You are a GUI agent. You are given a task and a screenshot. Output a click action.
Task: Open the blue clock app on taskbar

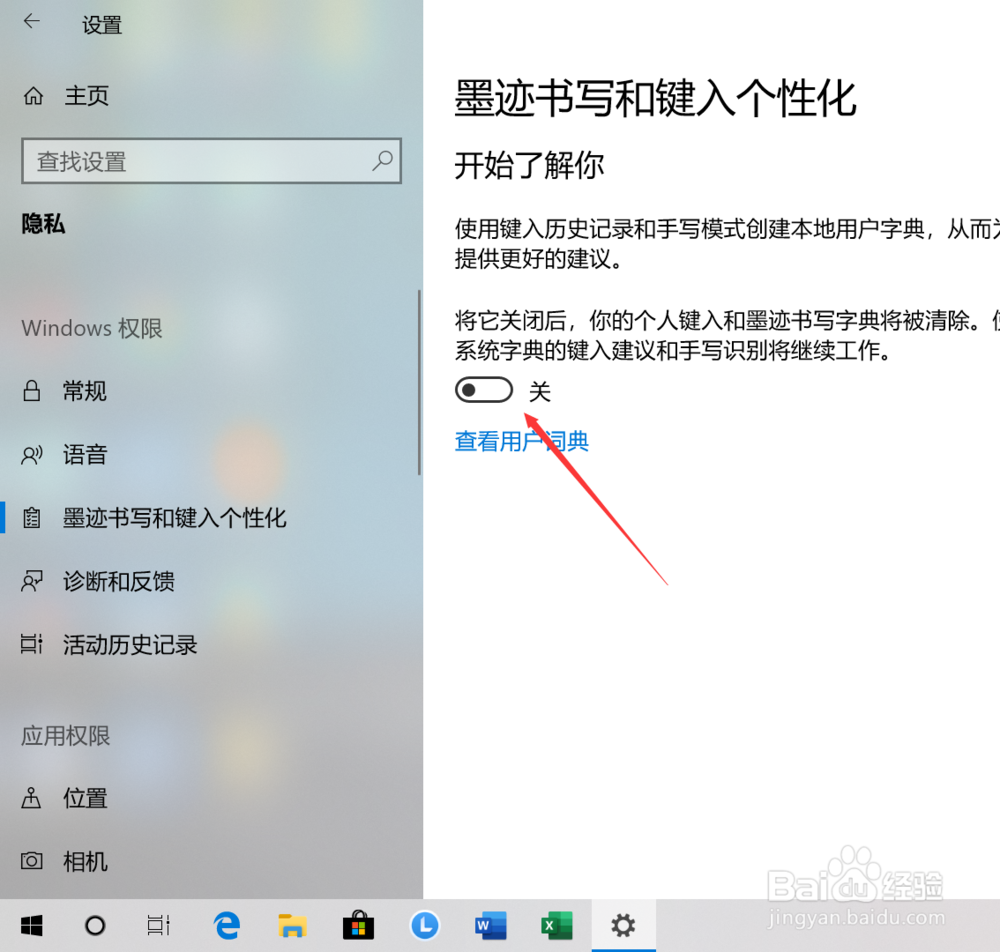pyautogui.click(x=425, y=925)
